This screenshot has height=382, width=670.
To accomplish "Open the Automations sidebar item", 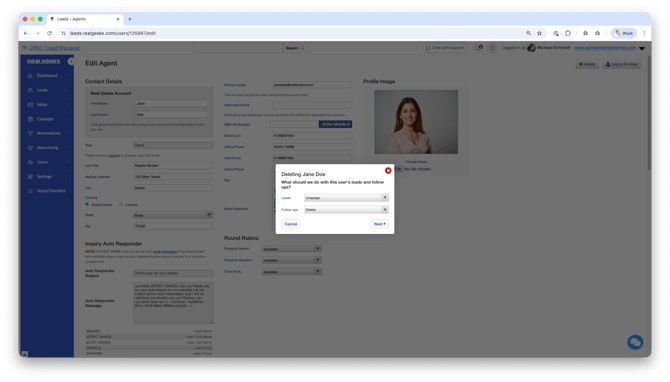I will click(47, 133).
